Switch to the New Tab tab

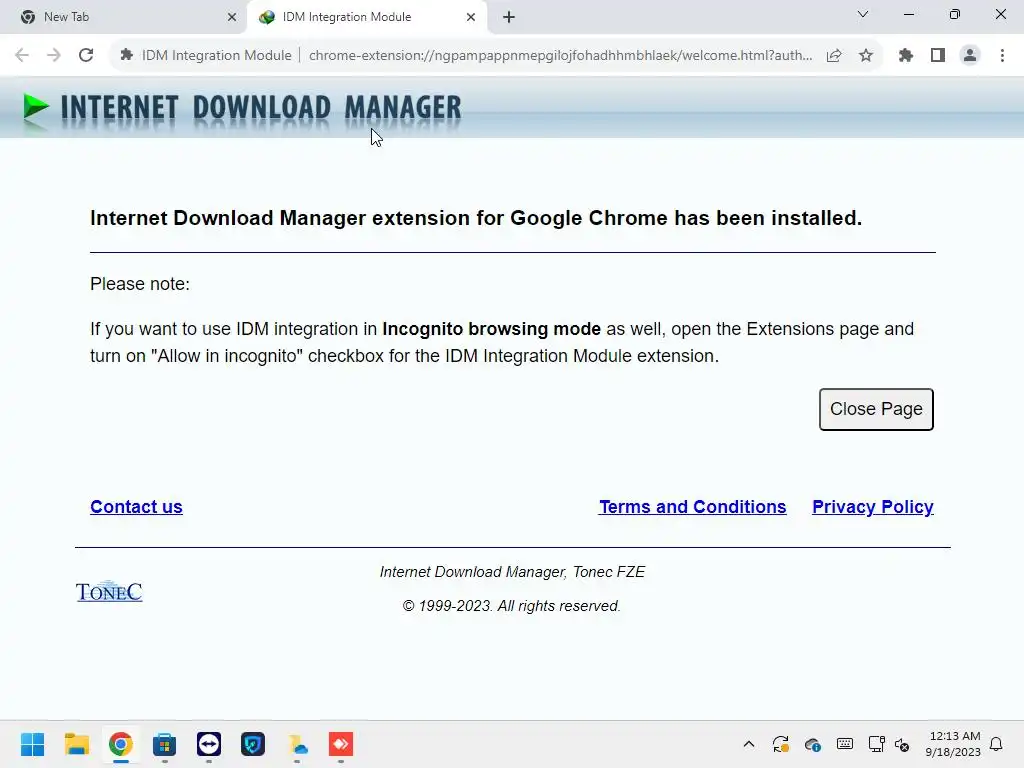[124, 17]
